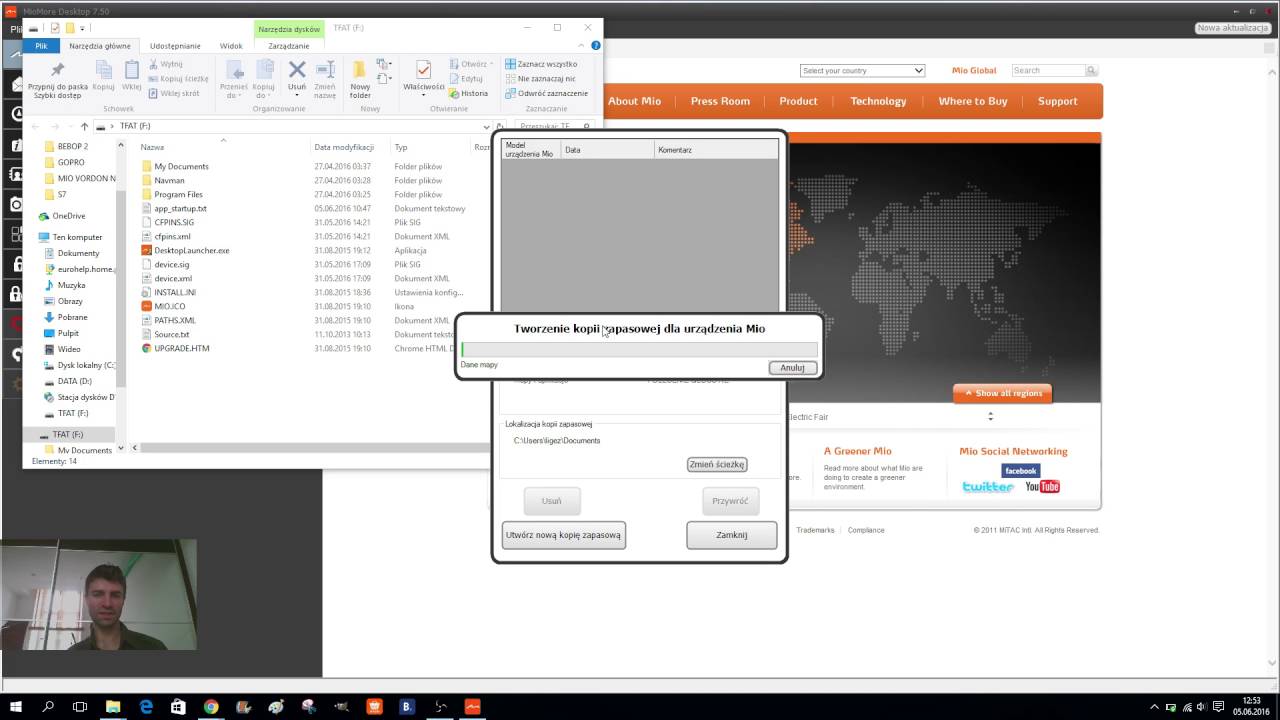
Task: Click the Przeszukaj search box in Explorer
Action: [x=557, y=126]
